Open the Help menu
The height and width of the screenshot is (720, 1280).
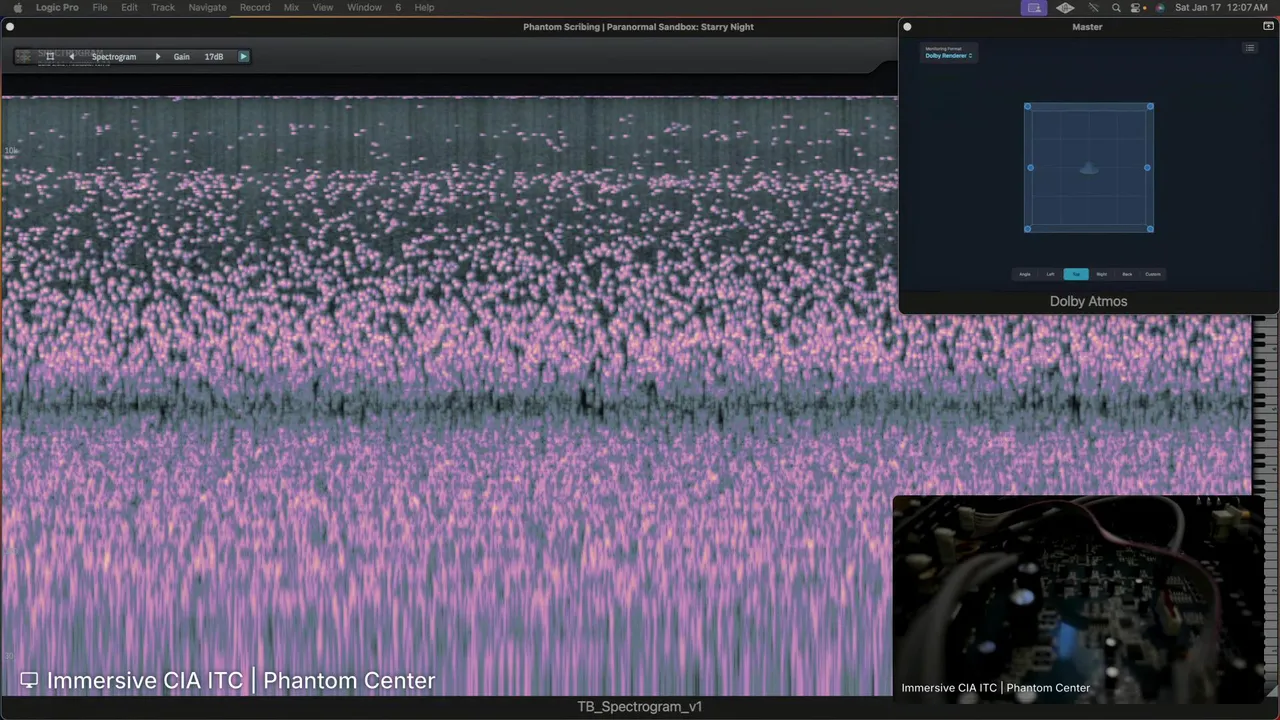click(424, 7)
